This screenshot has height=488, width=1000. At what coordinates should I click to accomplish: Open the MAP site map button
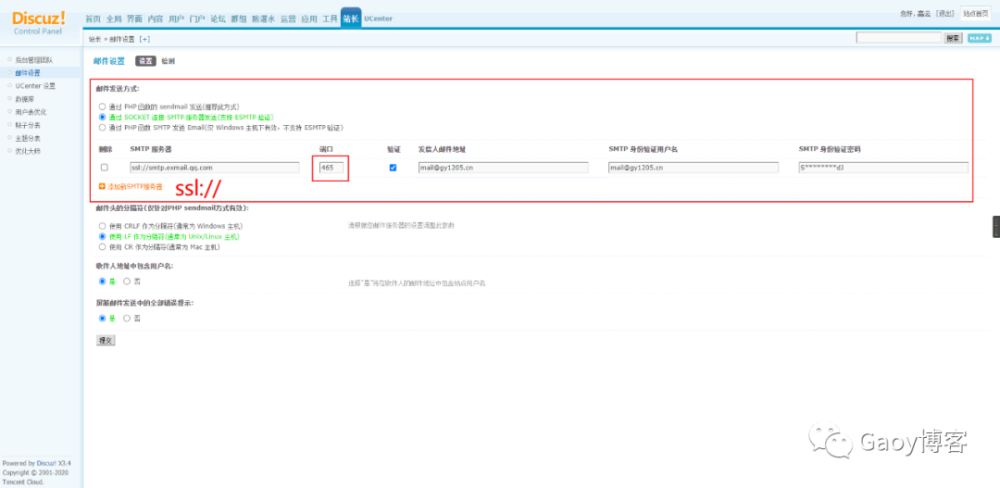(980, 38)
